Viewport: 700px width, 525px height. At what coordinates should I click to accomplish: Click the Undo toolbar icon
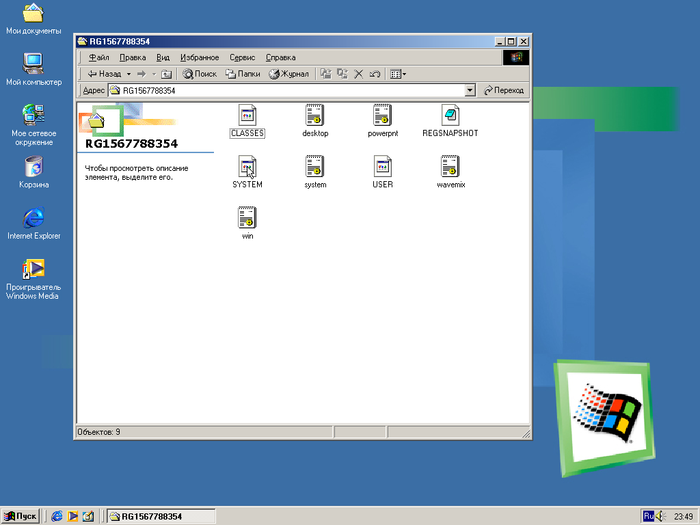[374, 74]
